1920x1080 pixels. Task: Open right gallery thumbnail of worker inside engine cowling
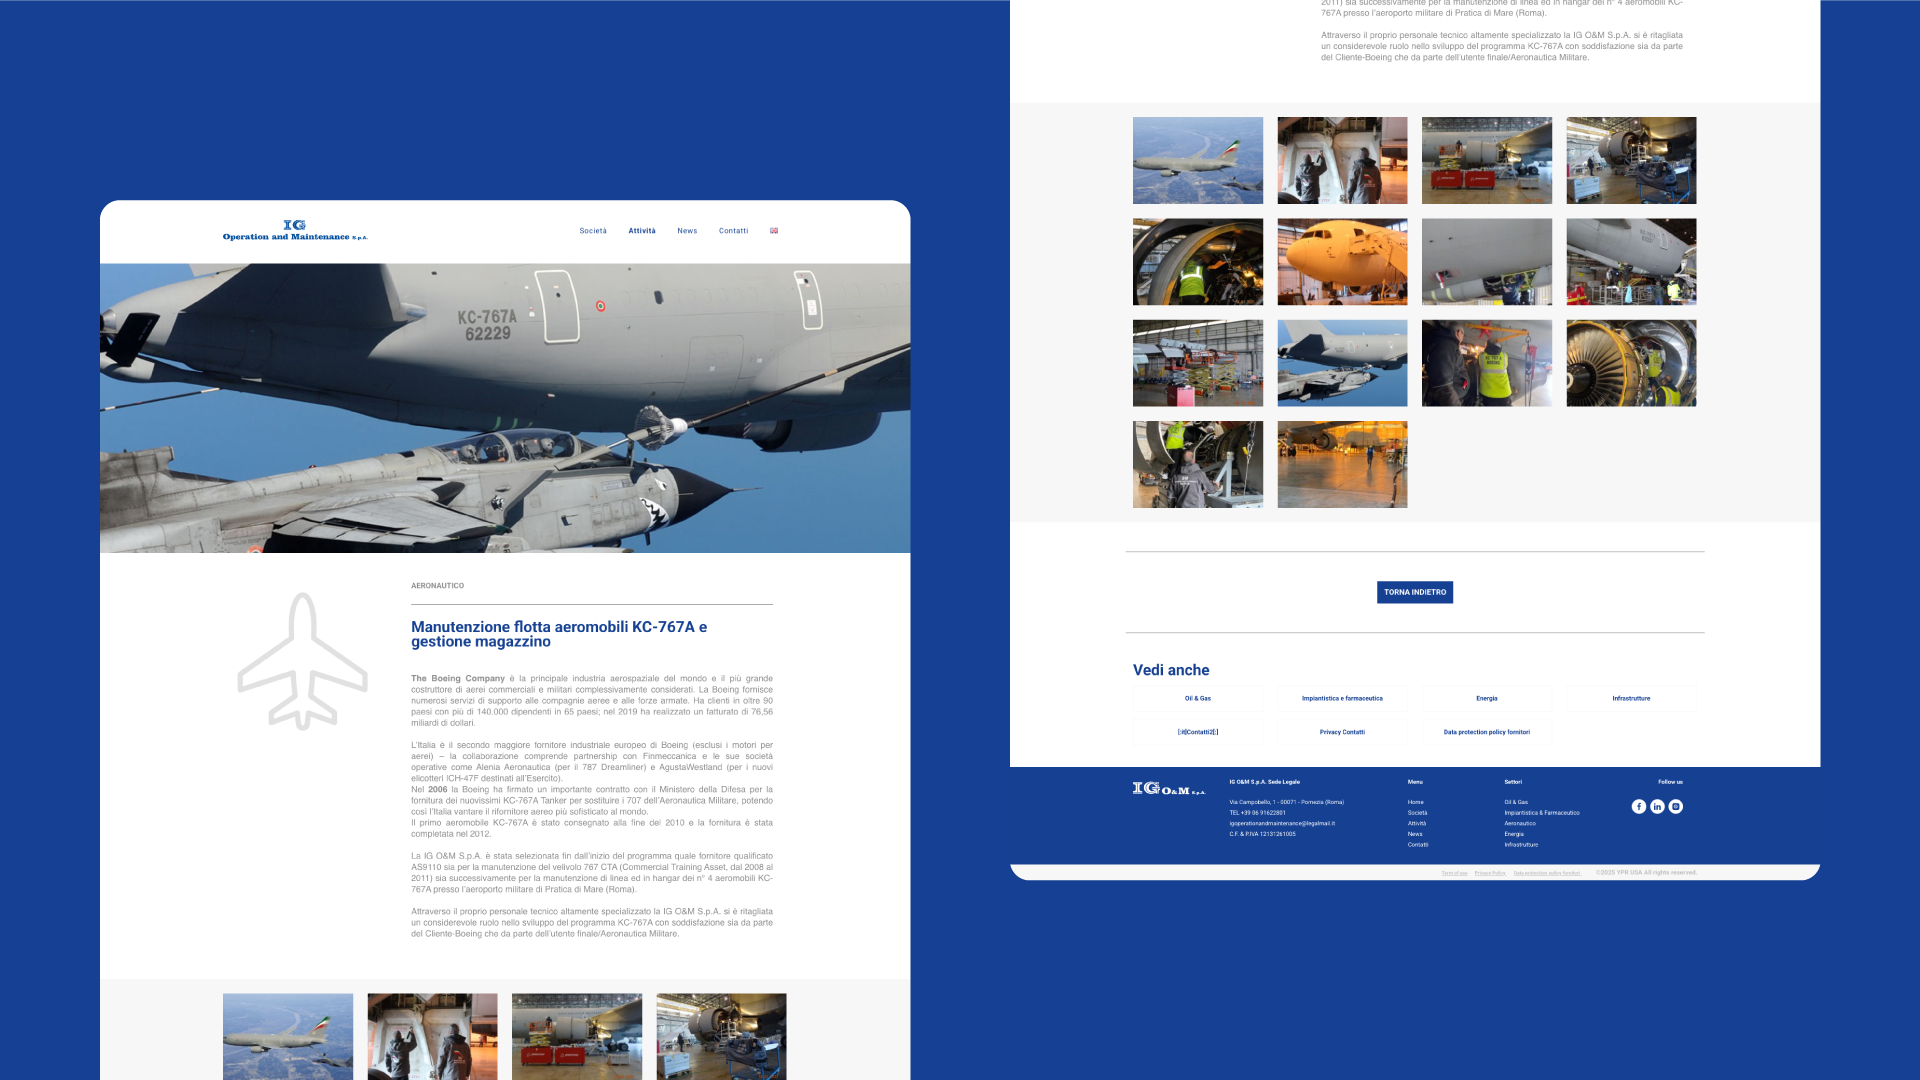click(1198, 262)
